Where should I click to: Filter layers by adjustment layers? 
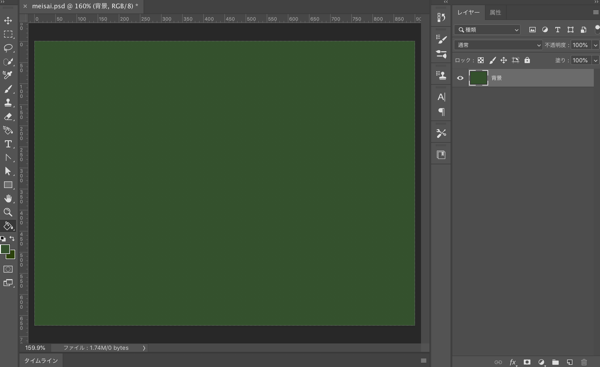tap(545, 29)
